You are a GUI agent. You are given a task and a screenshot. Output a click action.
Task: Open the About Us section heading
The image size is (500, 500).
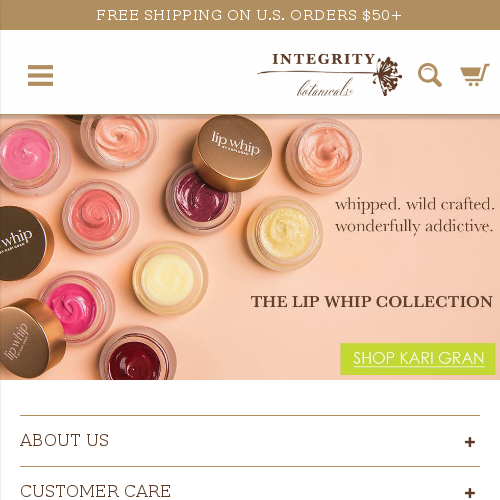(64, 440)
